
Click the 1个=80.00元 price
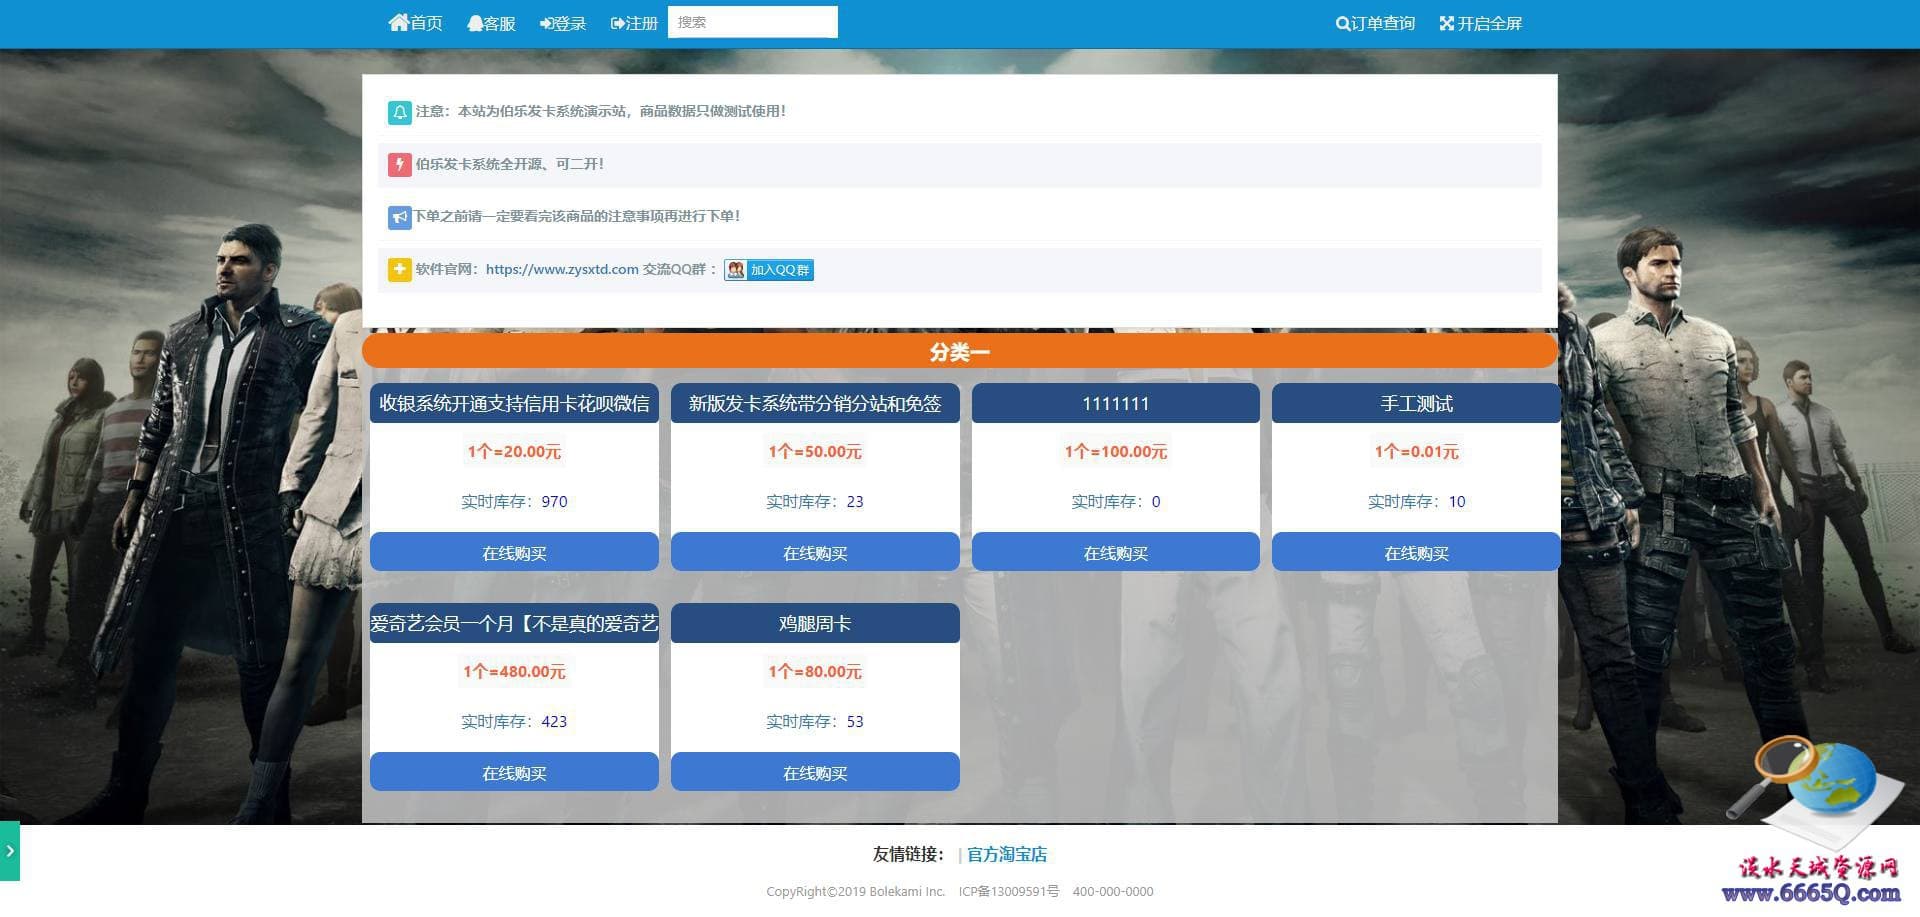(815, 672)
